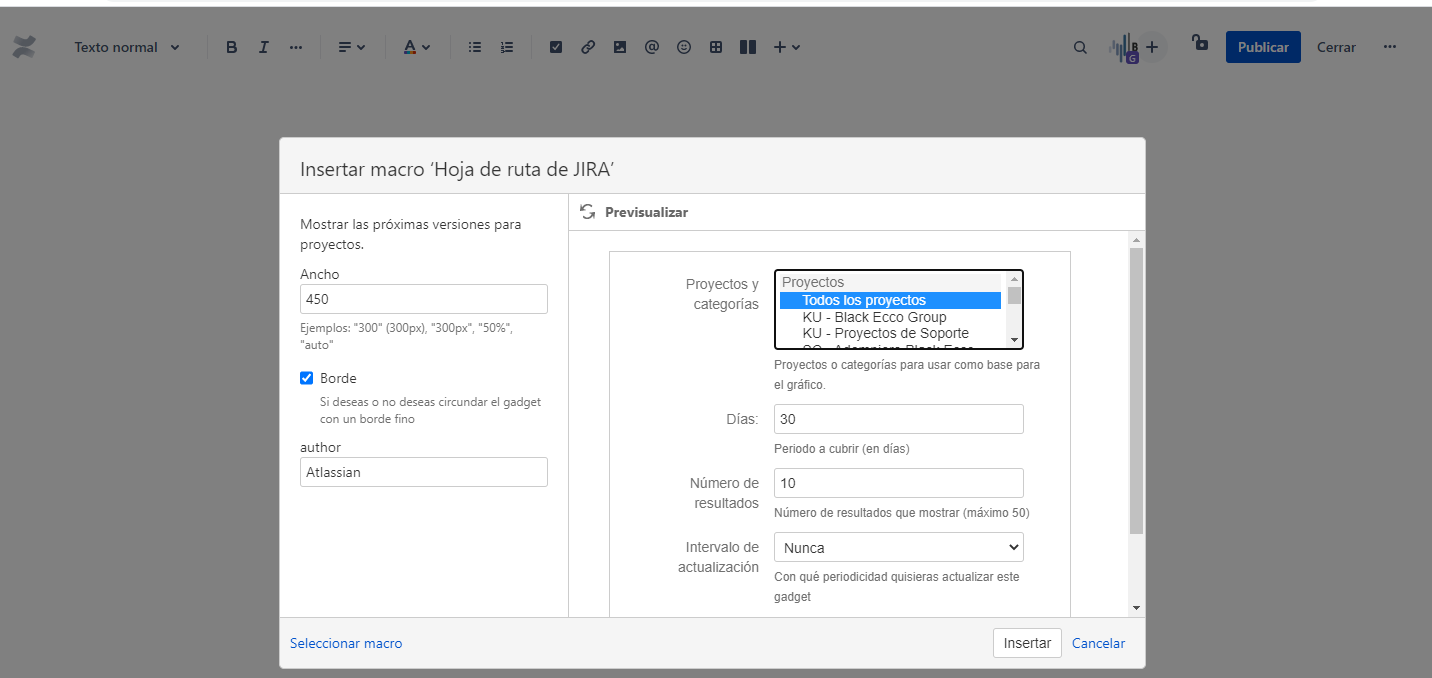
Task: Click the Insertar button
Action: pyautogui.click(x=1027, y=643)
